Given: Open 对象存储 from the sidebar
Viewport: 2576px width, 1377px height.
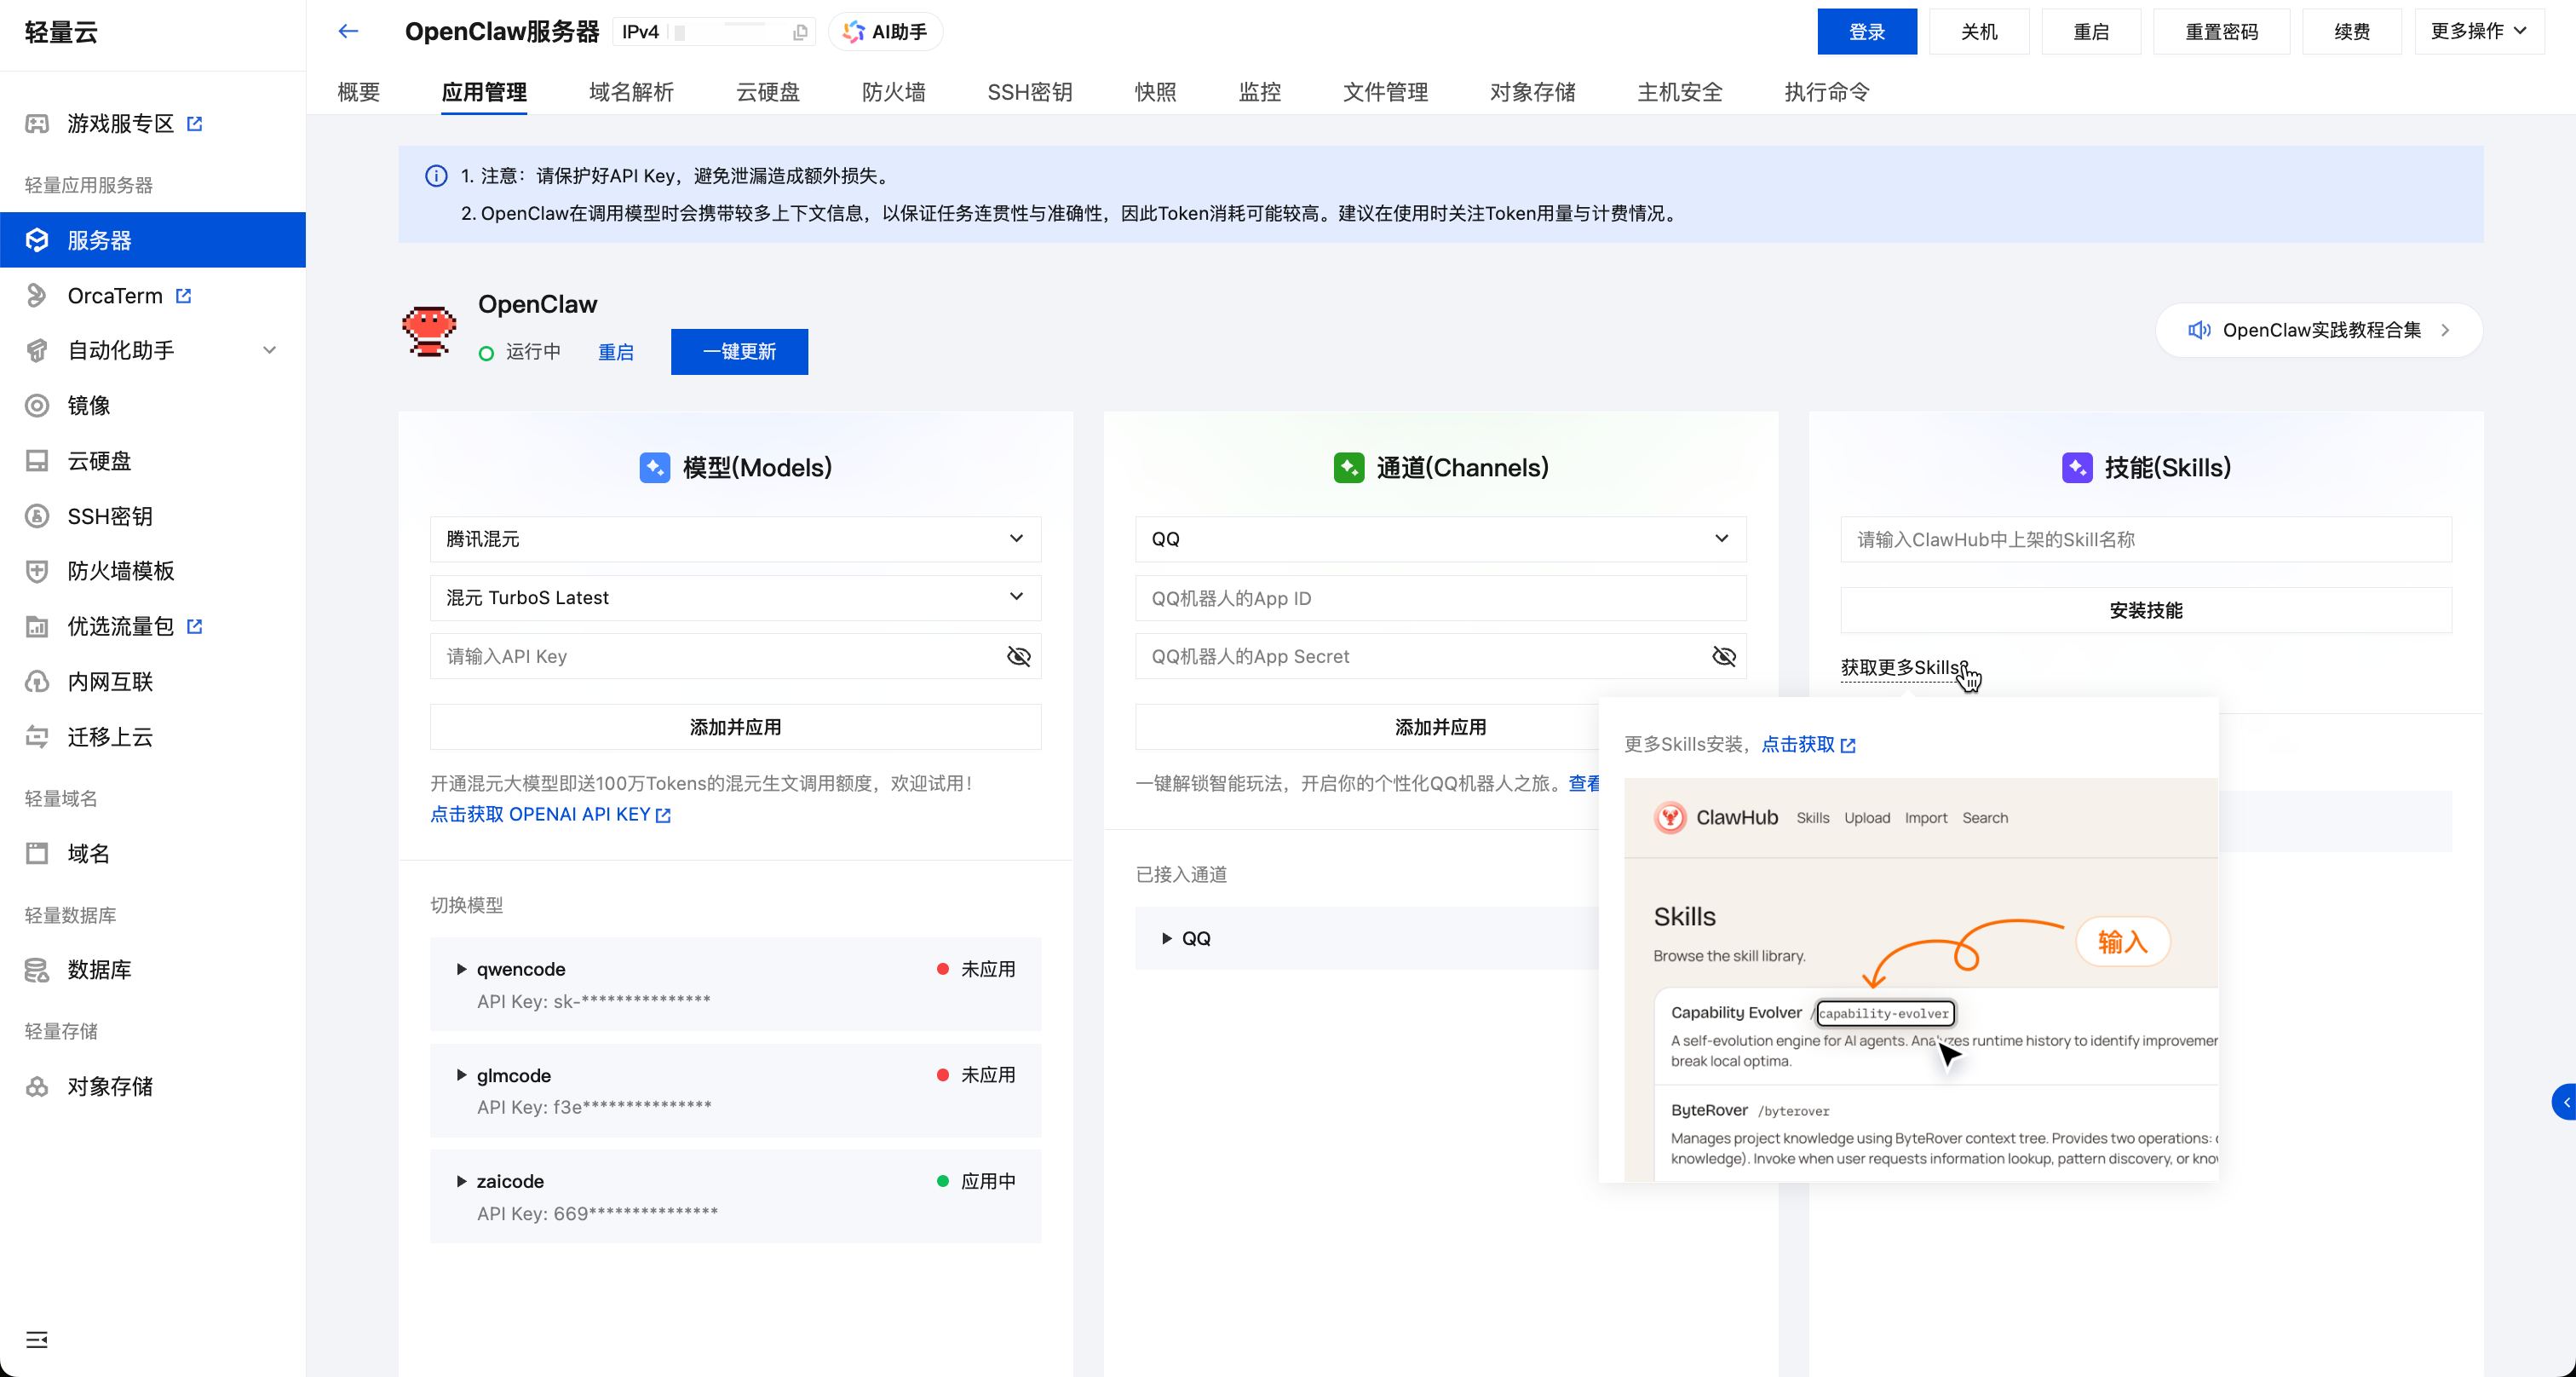Looking at the screenshot, I should 110,1086.
